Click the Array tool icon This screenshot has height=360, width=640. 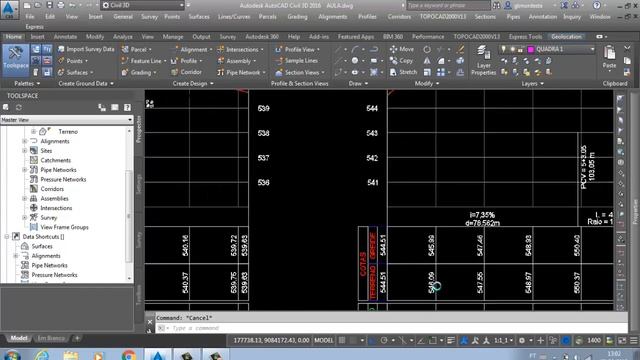tap(441, 72)
